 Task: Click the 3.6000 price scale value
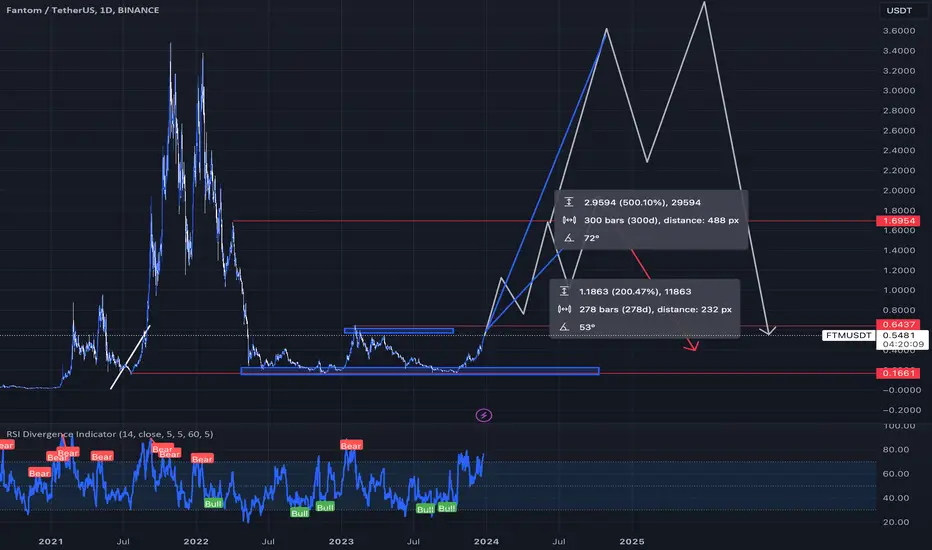[x=899, y=30]
